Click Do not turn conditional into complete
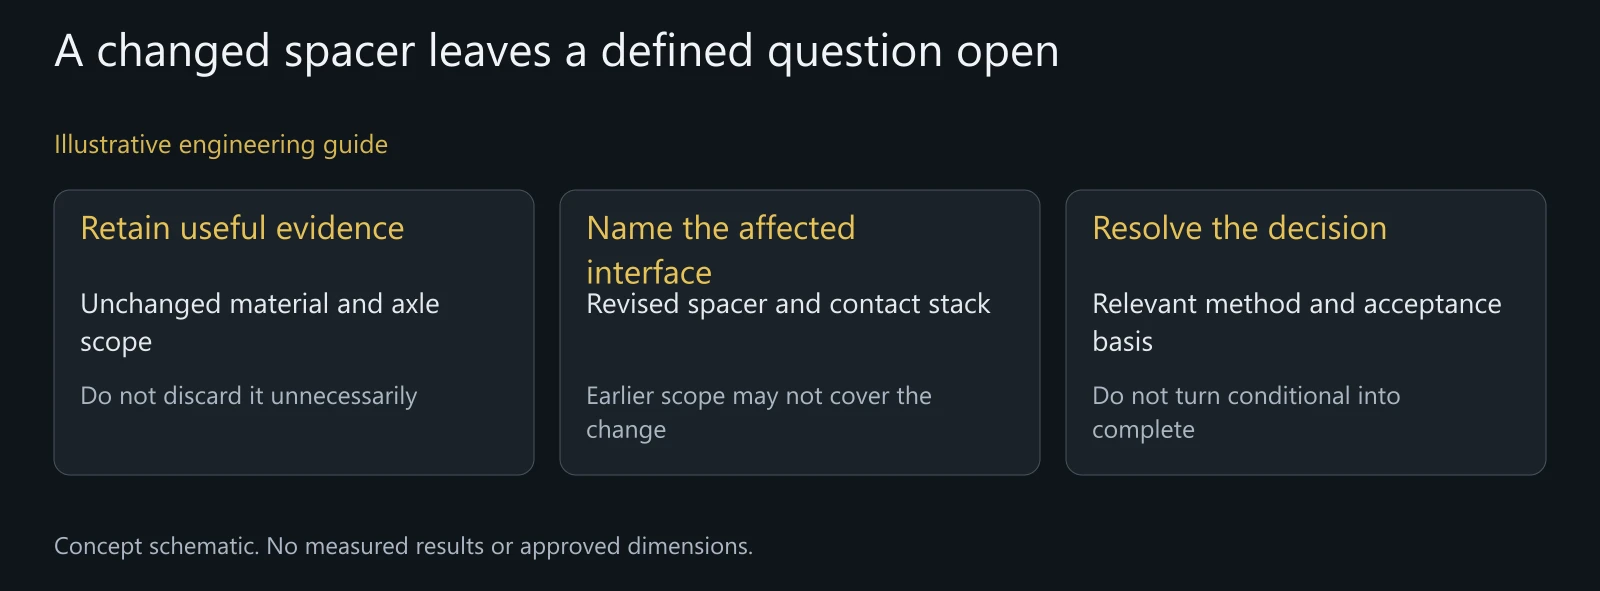 tap(1246, 412)
